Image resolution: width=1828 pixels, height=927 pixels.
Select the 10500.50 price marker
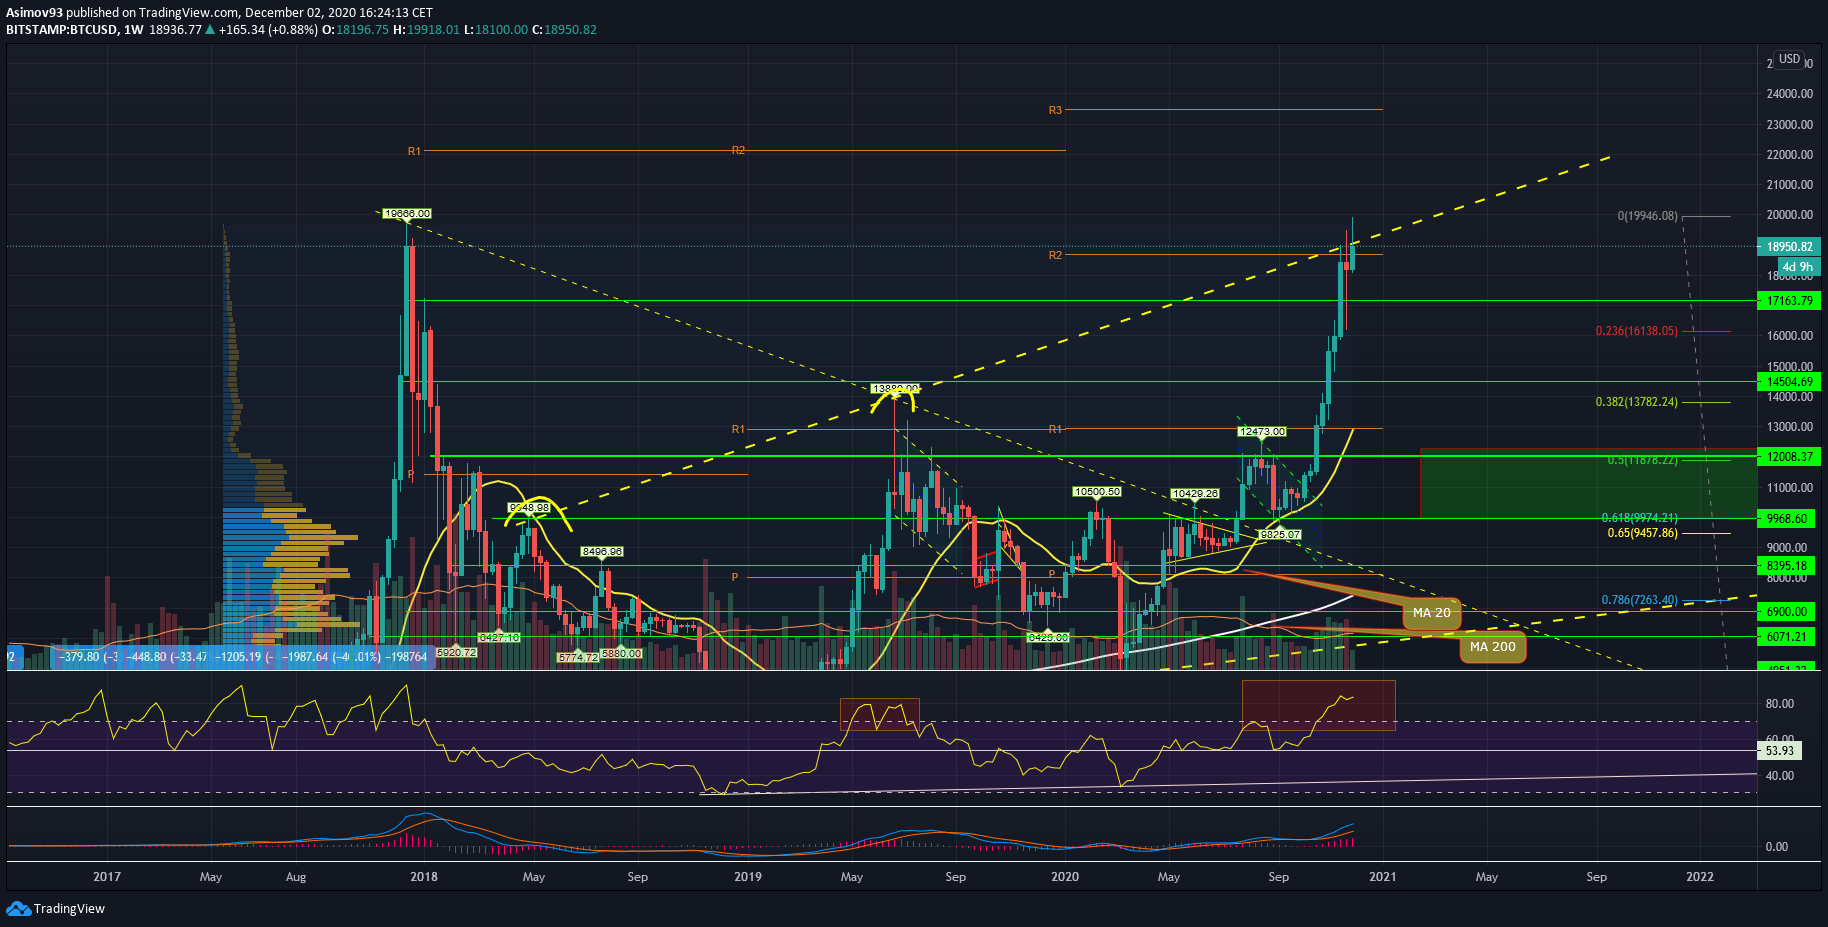1096,492
